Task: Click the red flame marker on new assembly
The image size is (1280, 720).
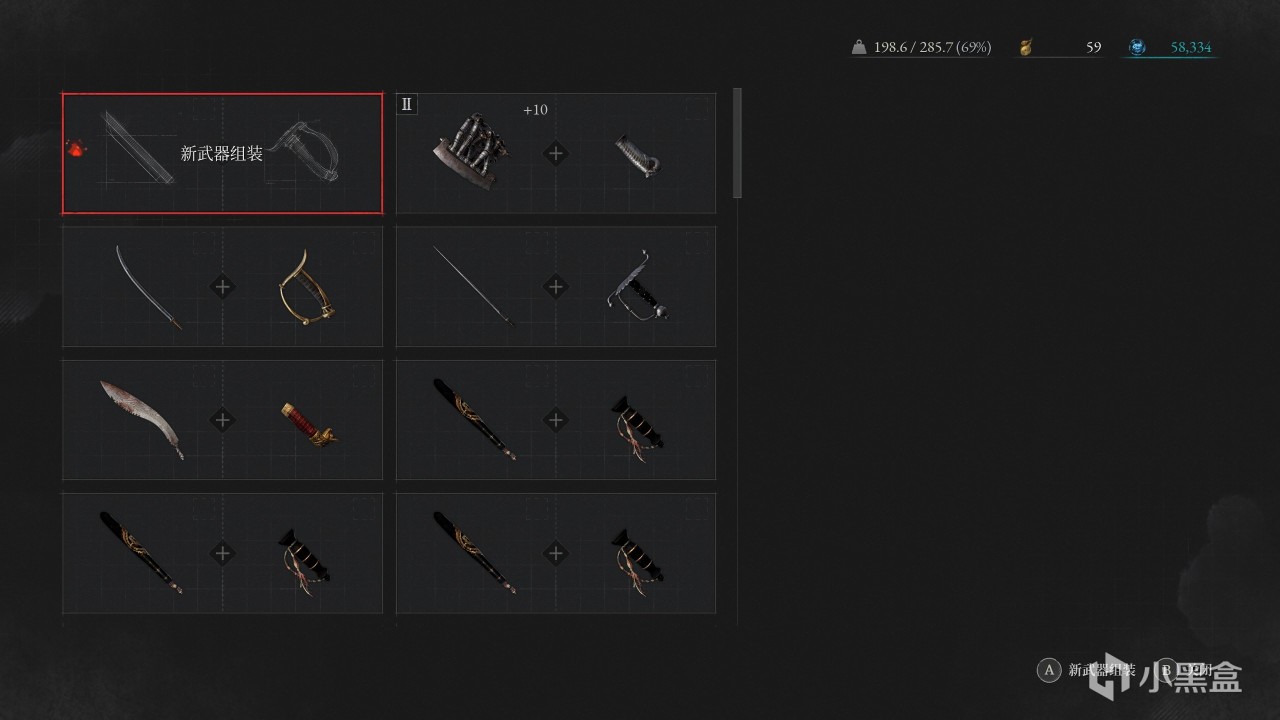Action: [x=75, y=148]
